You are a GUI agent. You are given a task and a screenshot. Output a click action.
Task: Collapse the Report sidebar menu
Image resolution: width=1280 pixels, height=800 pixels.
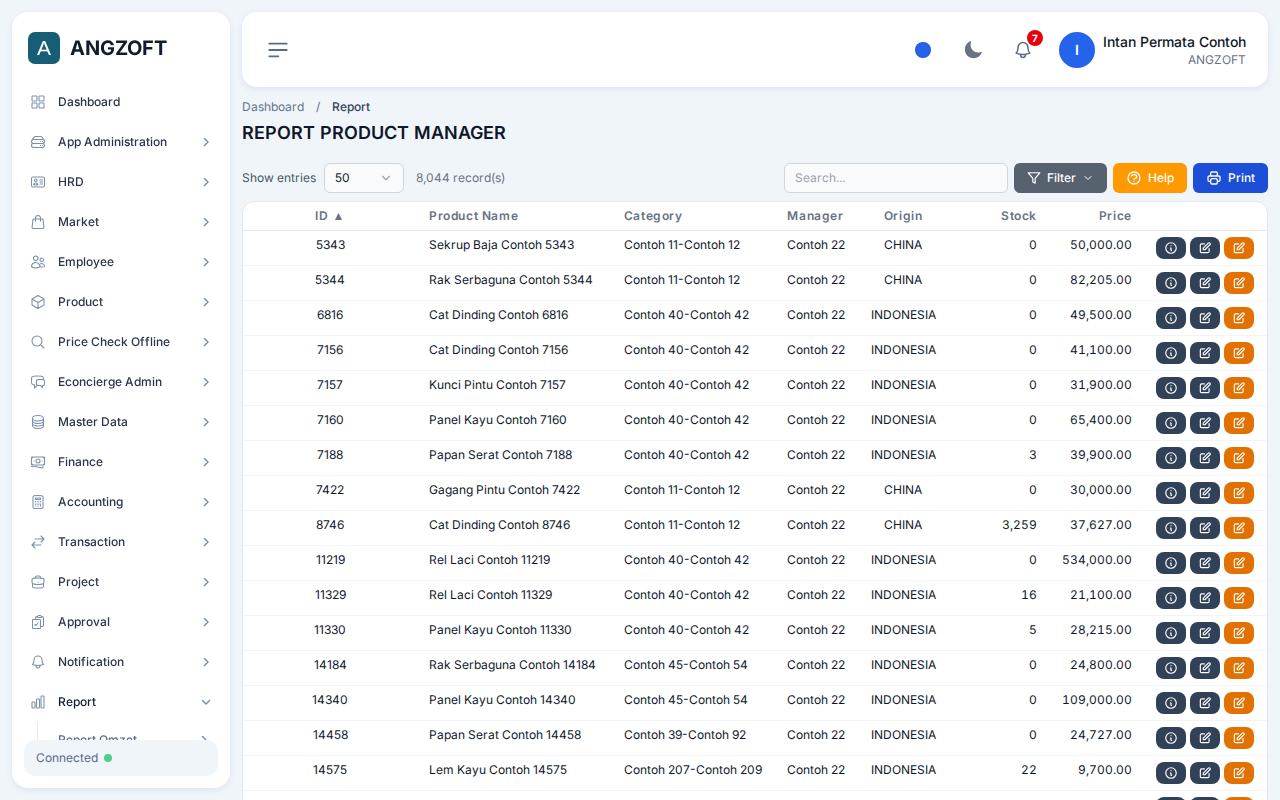tap(121, 702)
